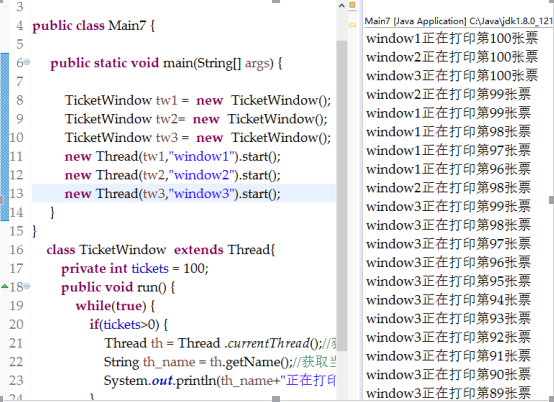Click the 'TicketWindow tw1 = new TicketWindow();' line
Viewport: 554px width, 402px height.
[198, 100]
